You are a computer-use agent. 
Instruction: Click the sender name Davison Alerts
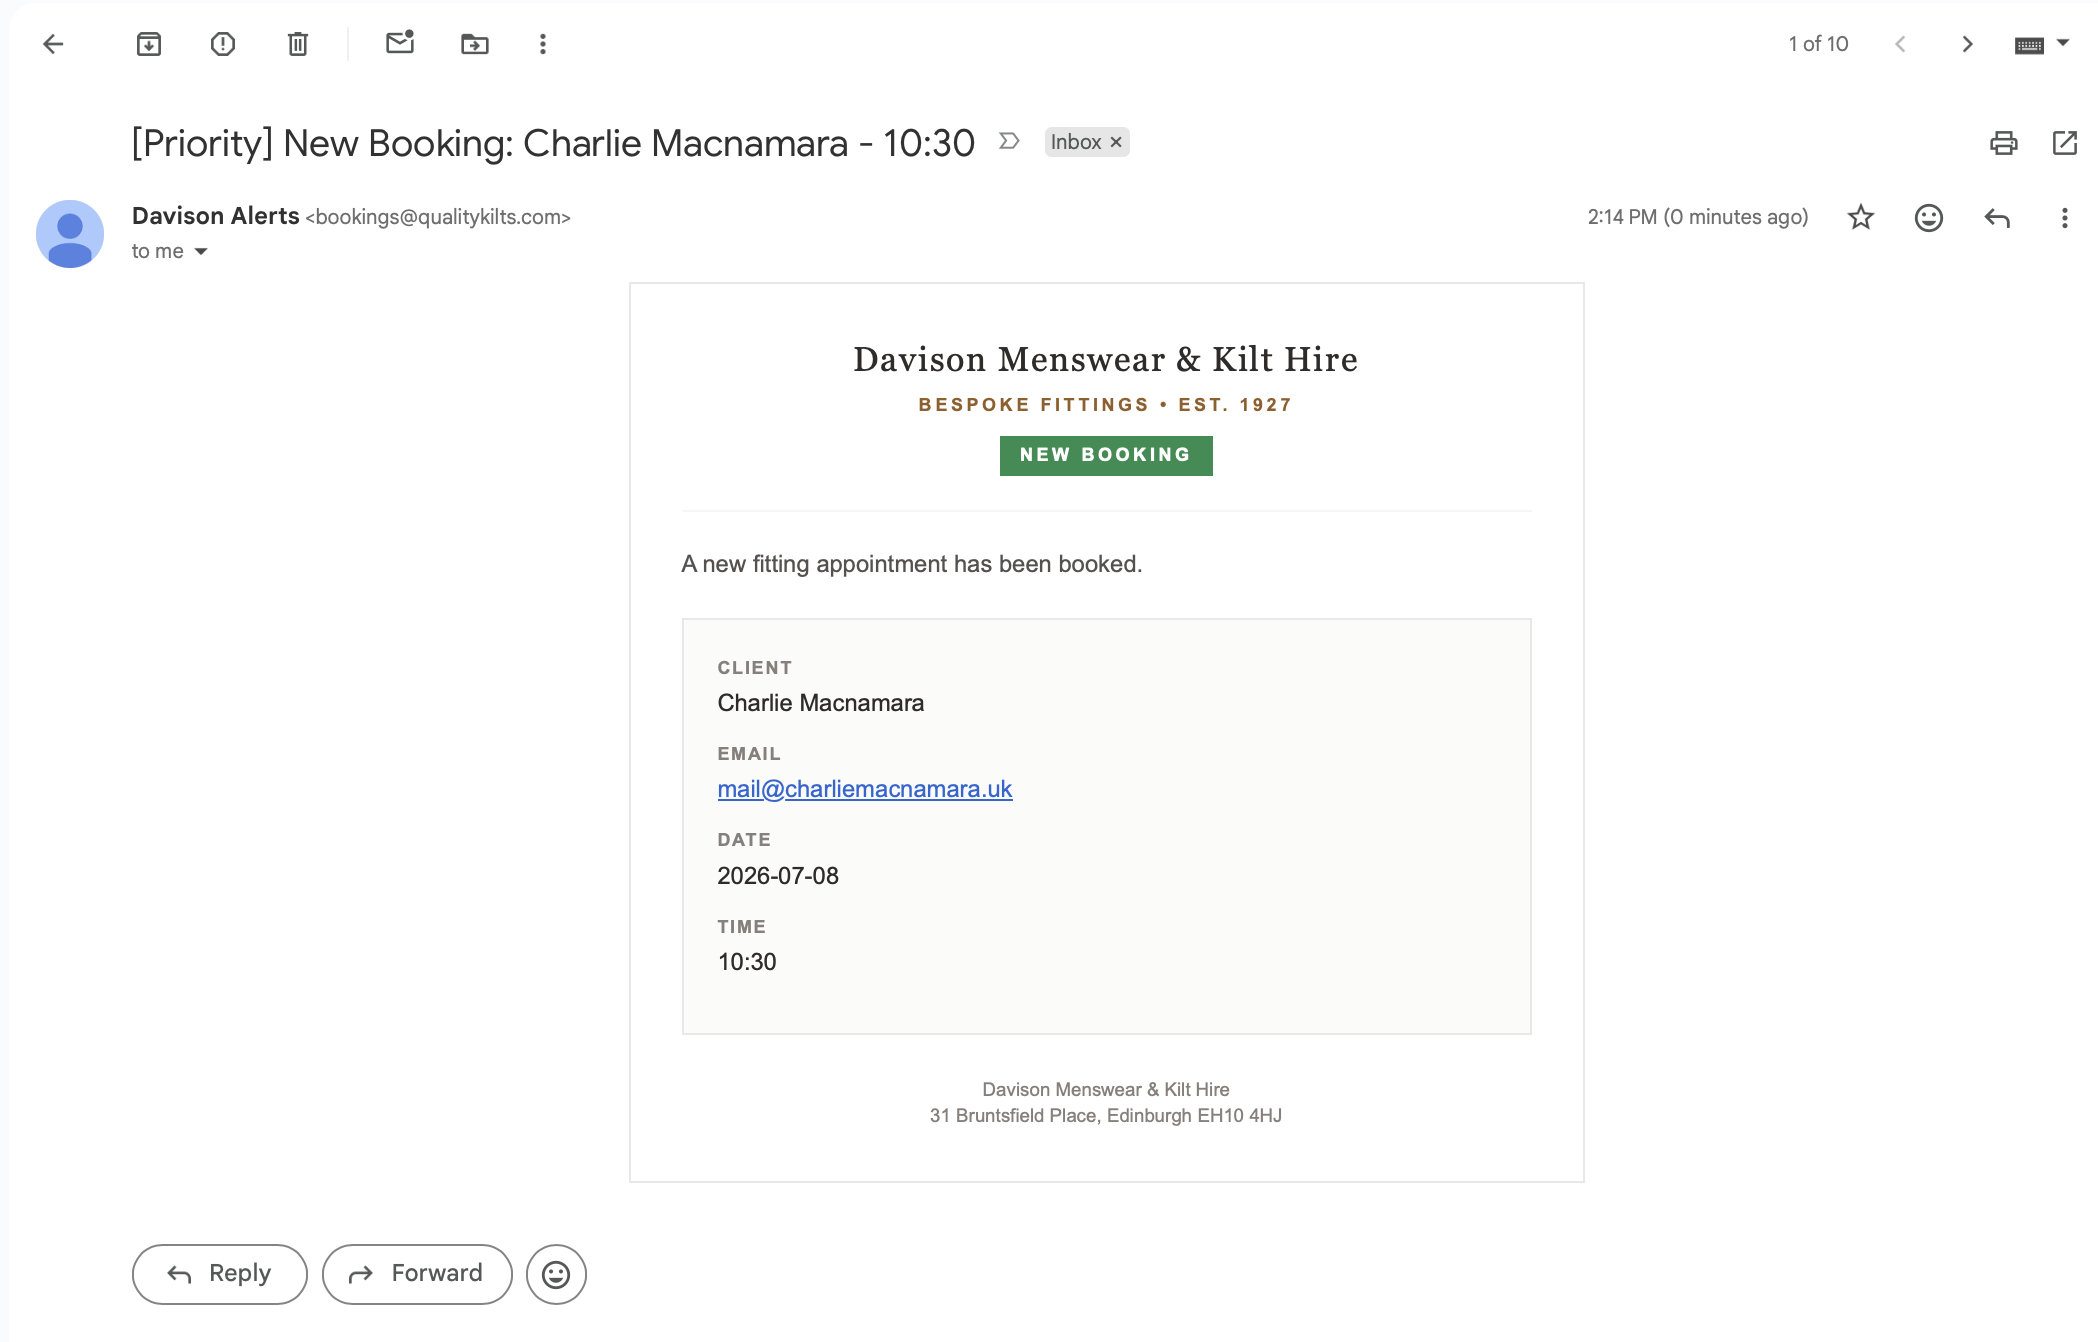coord(216,216)
